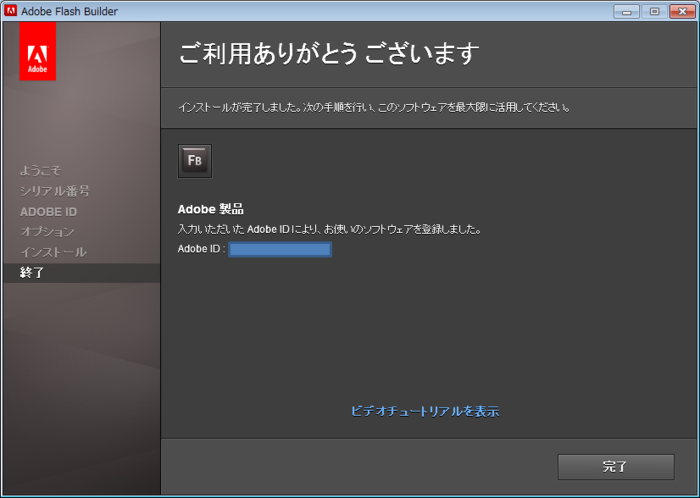Click the Adobe 製品 heading text

[211, 209]
